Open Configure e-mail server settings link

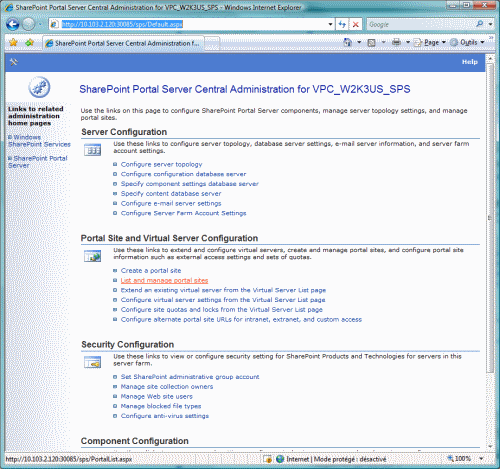(x=171, y=203)
